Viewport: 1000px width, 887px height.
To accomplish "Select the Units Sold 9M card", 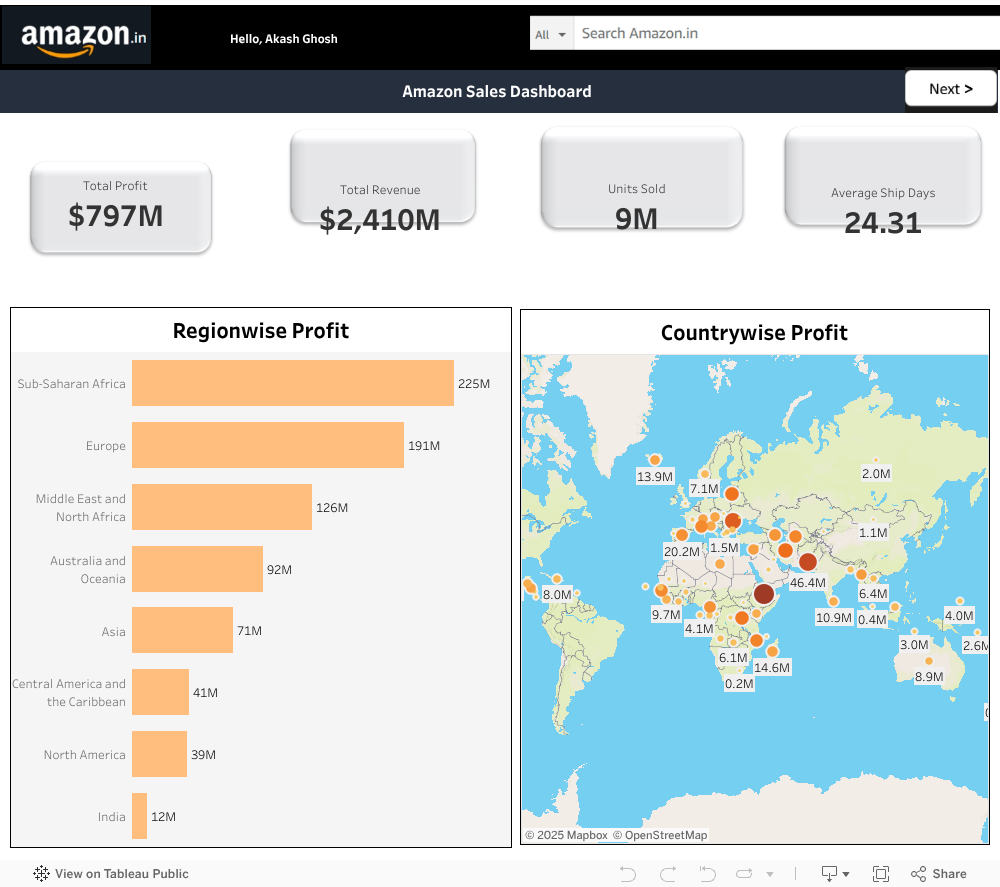I will point(642,179).
